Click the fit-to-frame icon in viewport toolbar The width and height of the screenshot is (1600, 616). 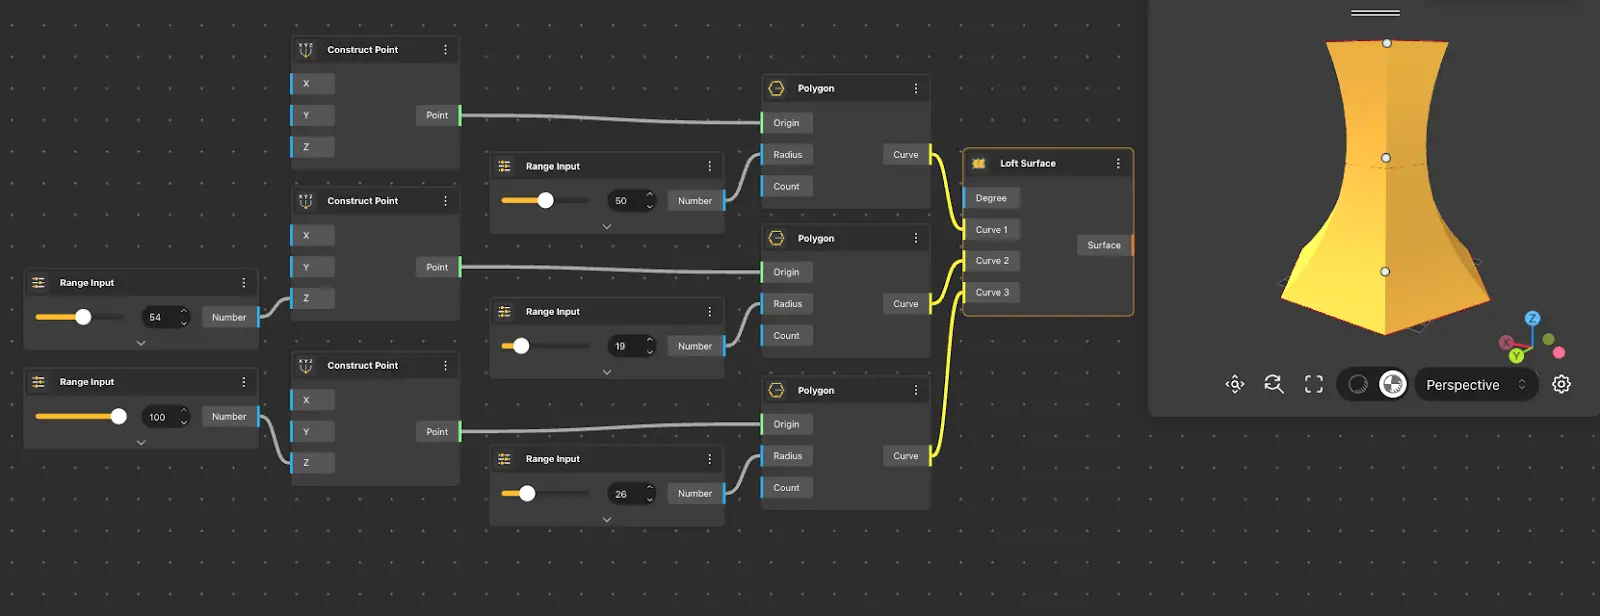tap(1314, 385)
